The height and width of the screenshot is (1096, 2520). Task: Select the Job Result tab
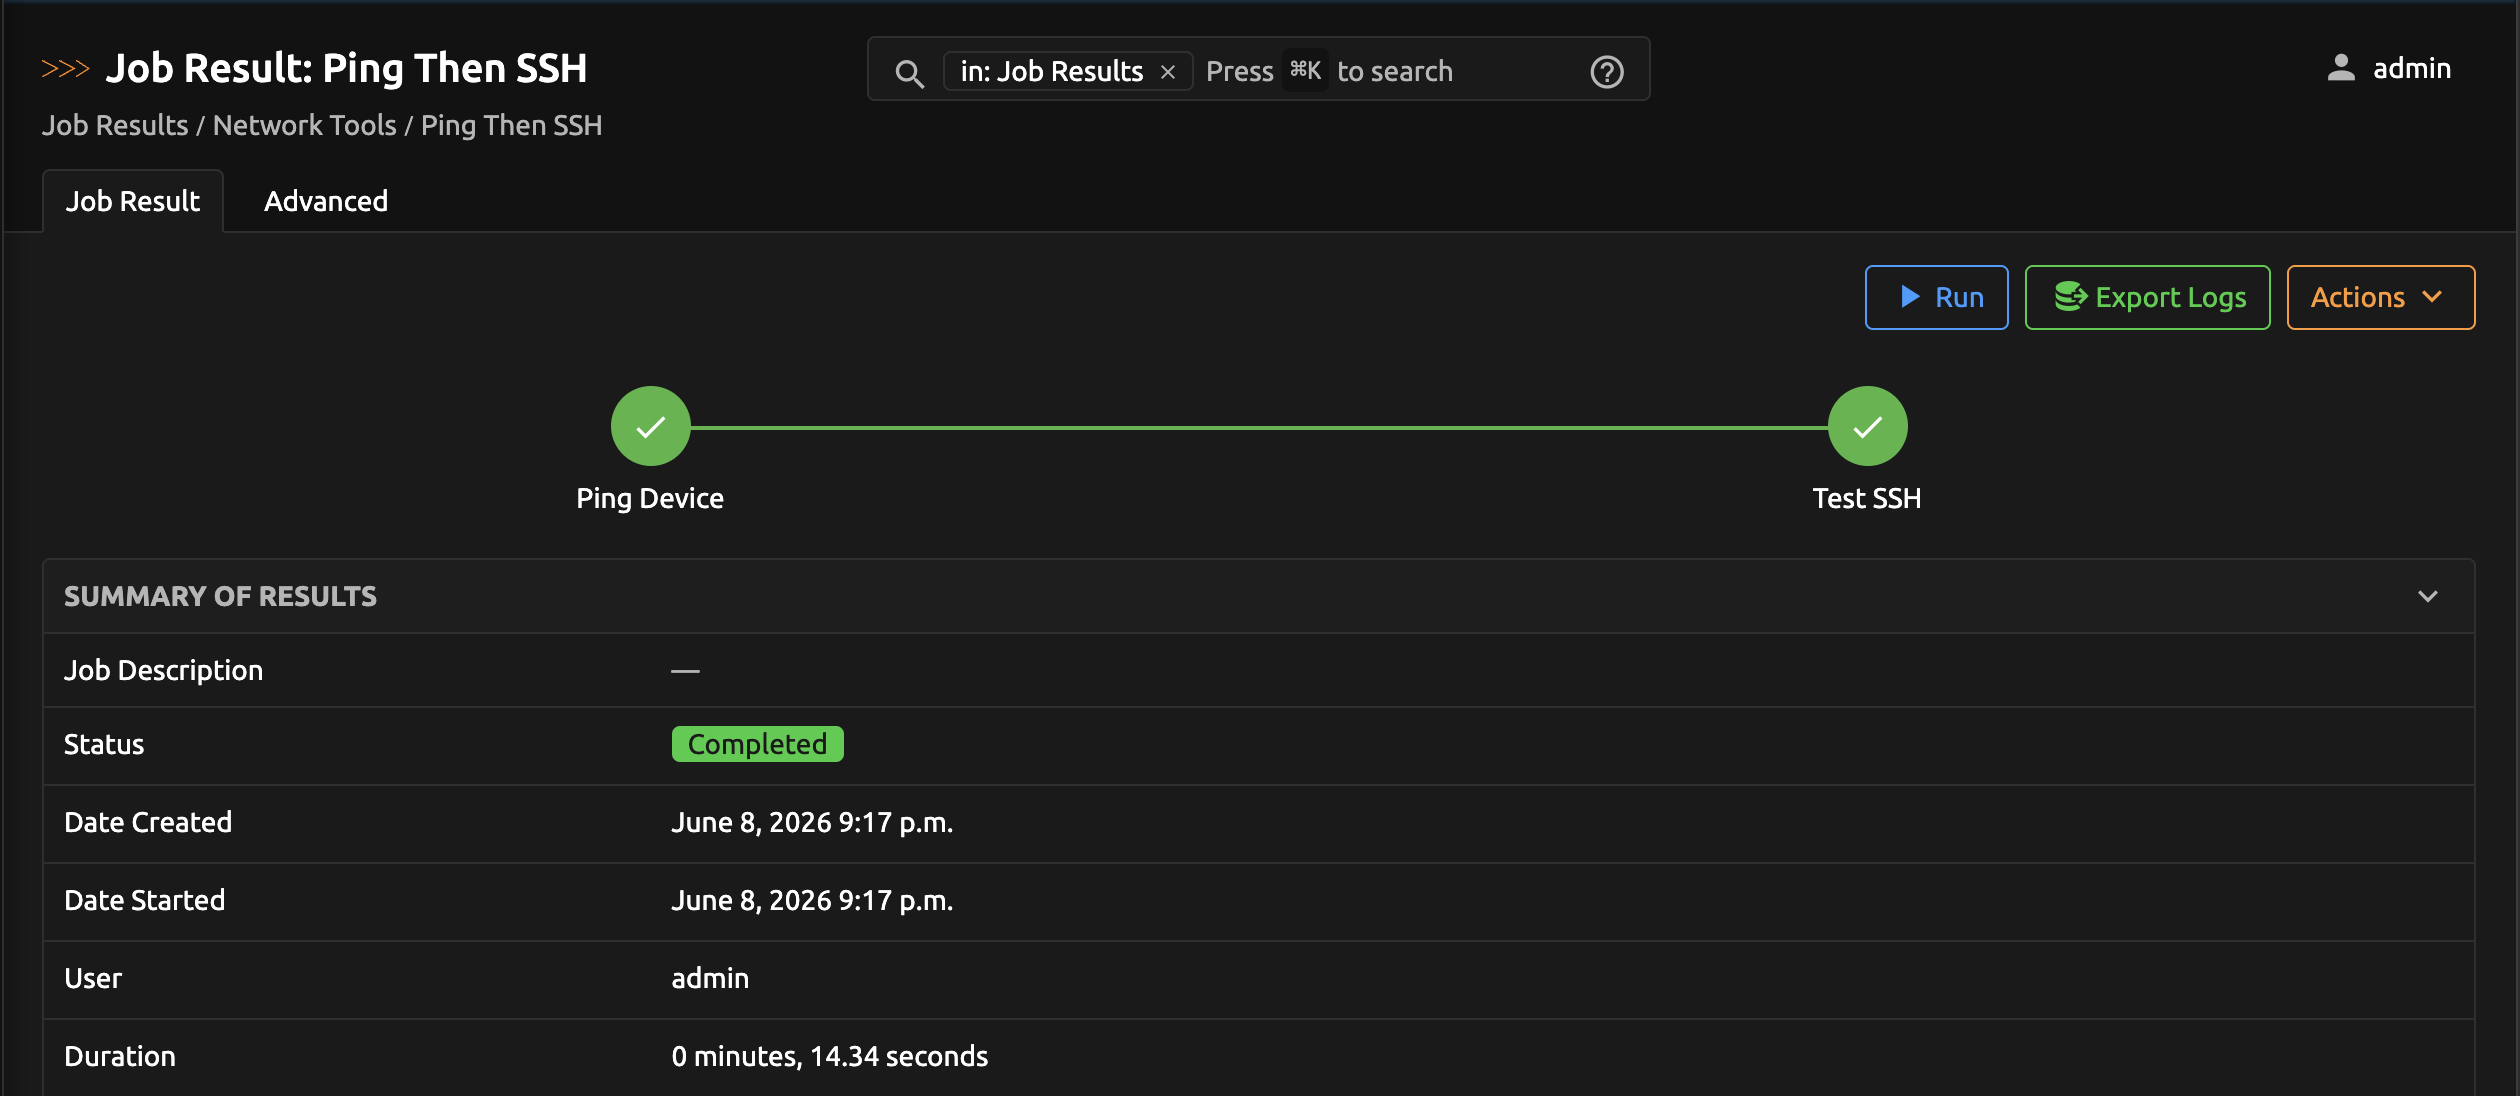[x=133, y=201]
